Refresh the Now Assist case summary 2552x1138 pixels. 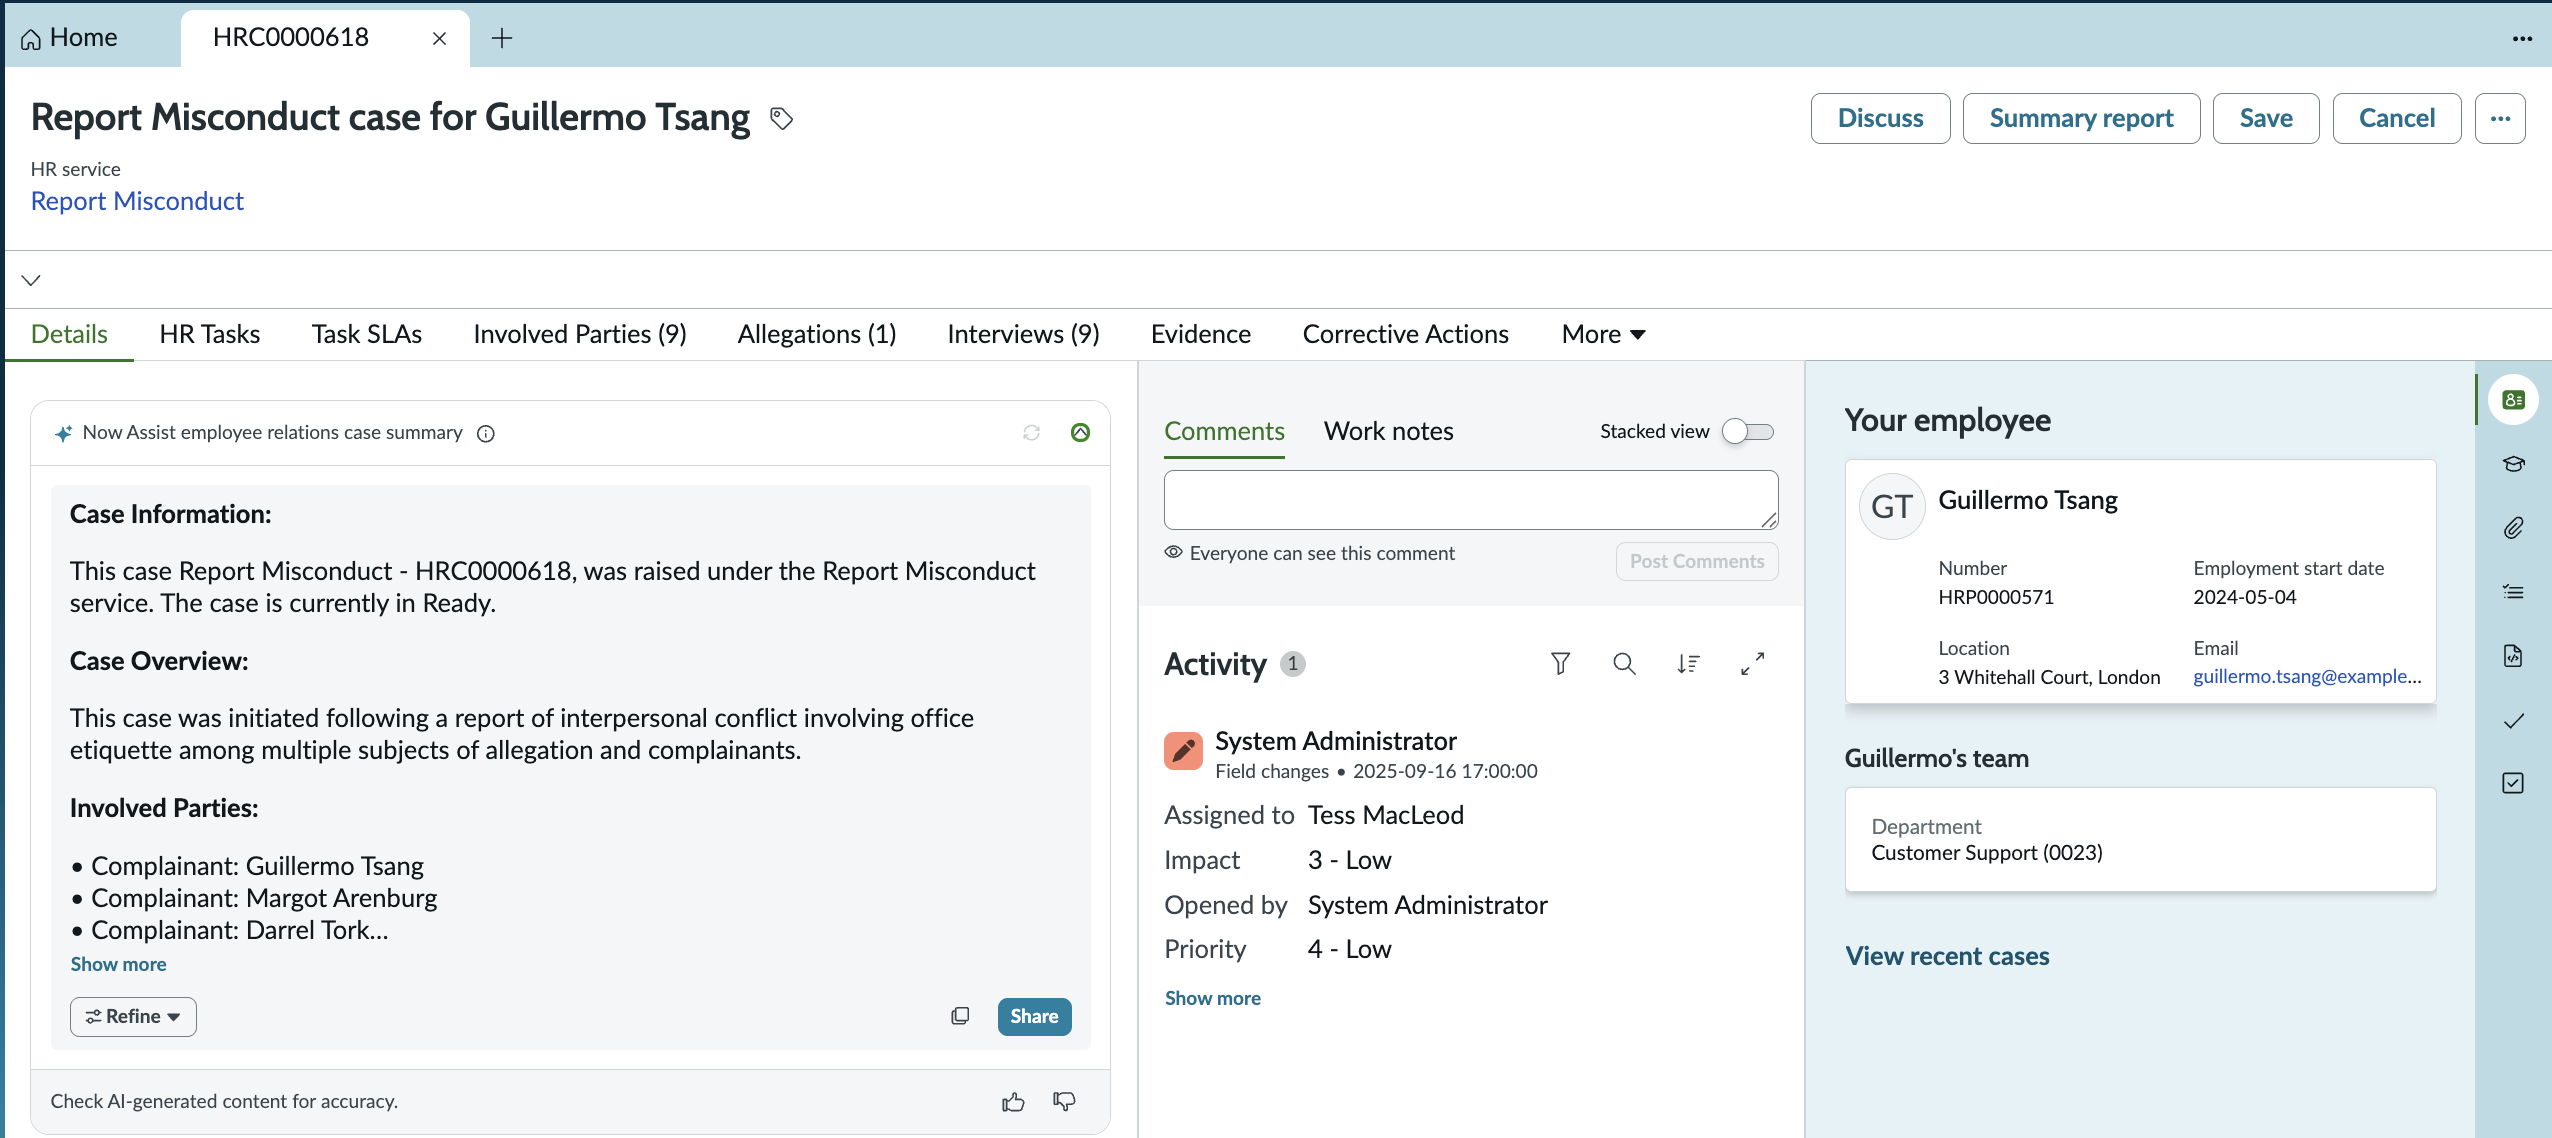(1032, 432)
